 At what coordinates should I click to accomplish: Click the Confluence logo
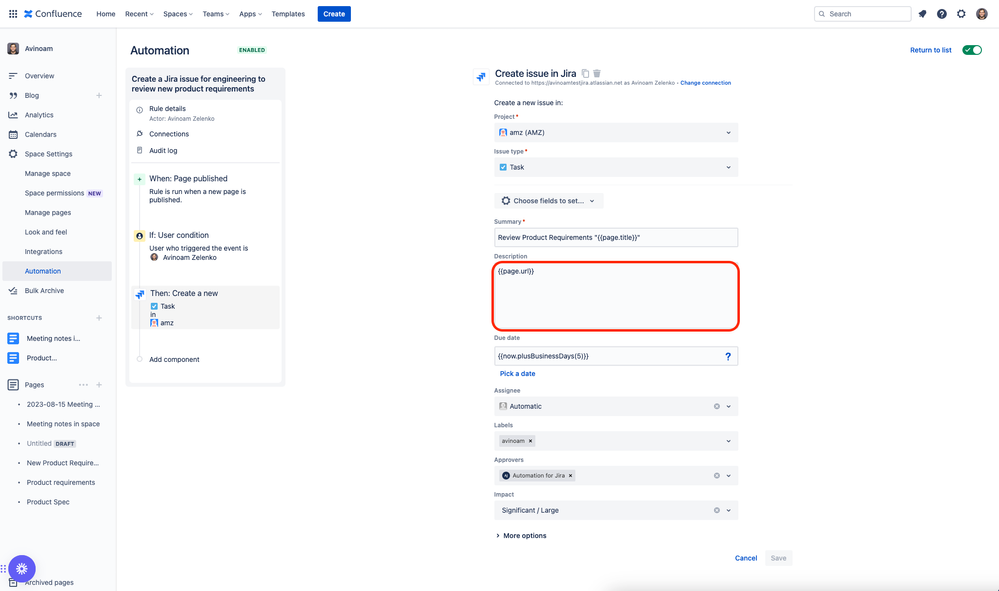click(53, 13)
